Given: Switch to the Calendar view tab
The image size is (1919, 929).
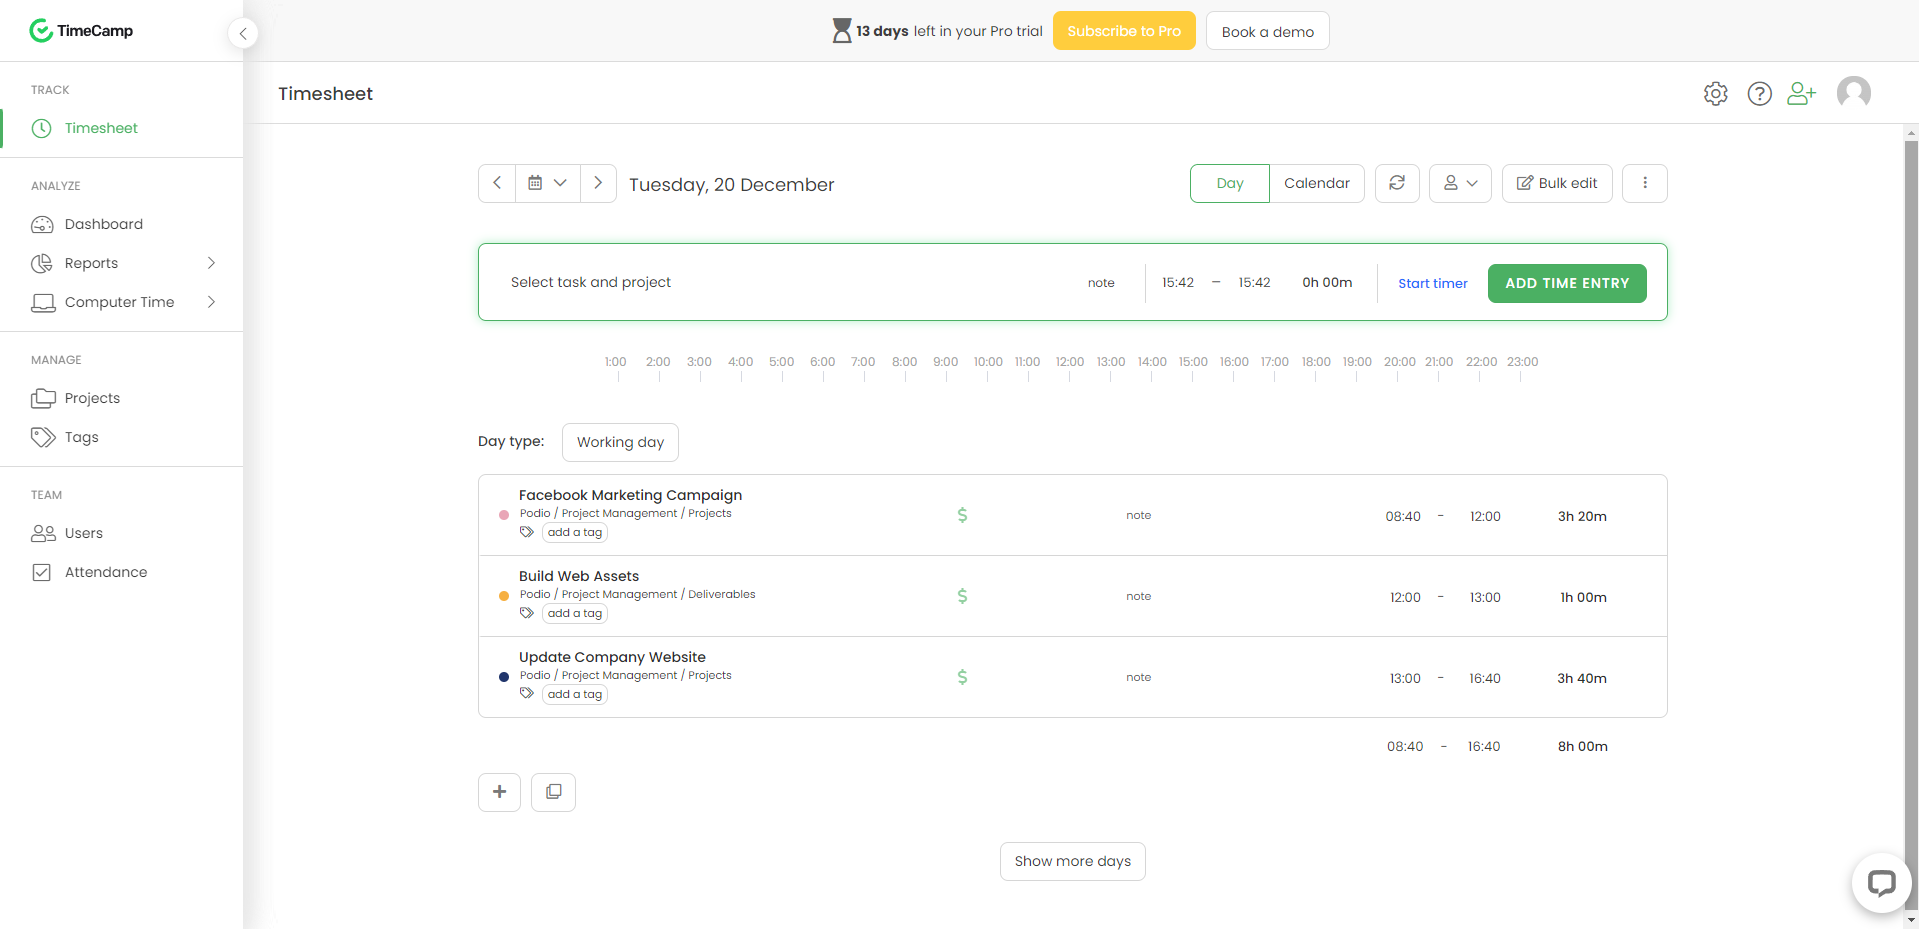Looking at the screenshot, I should tap(1316, 183).
